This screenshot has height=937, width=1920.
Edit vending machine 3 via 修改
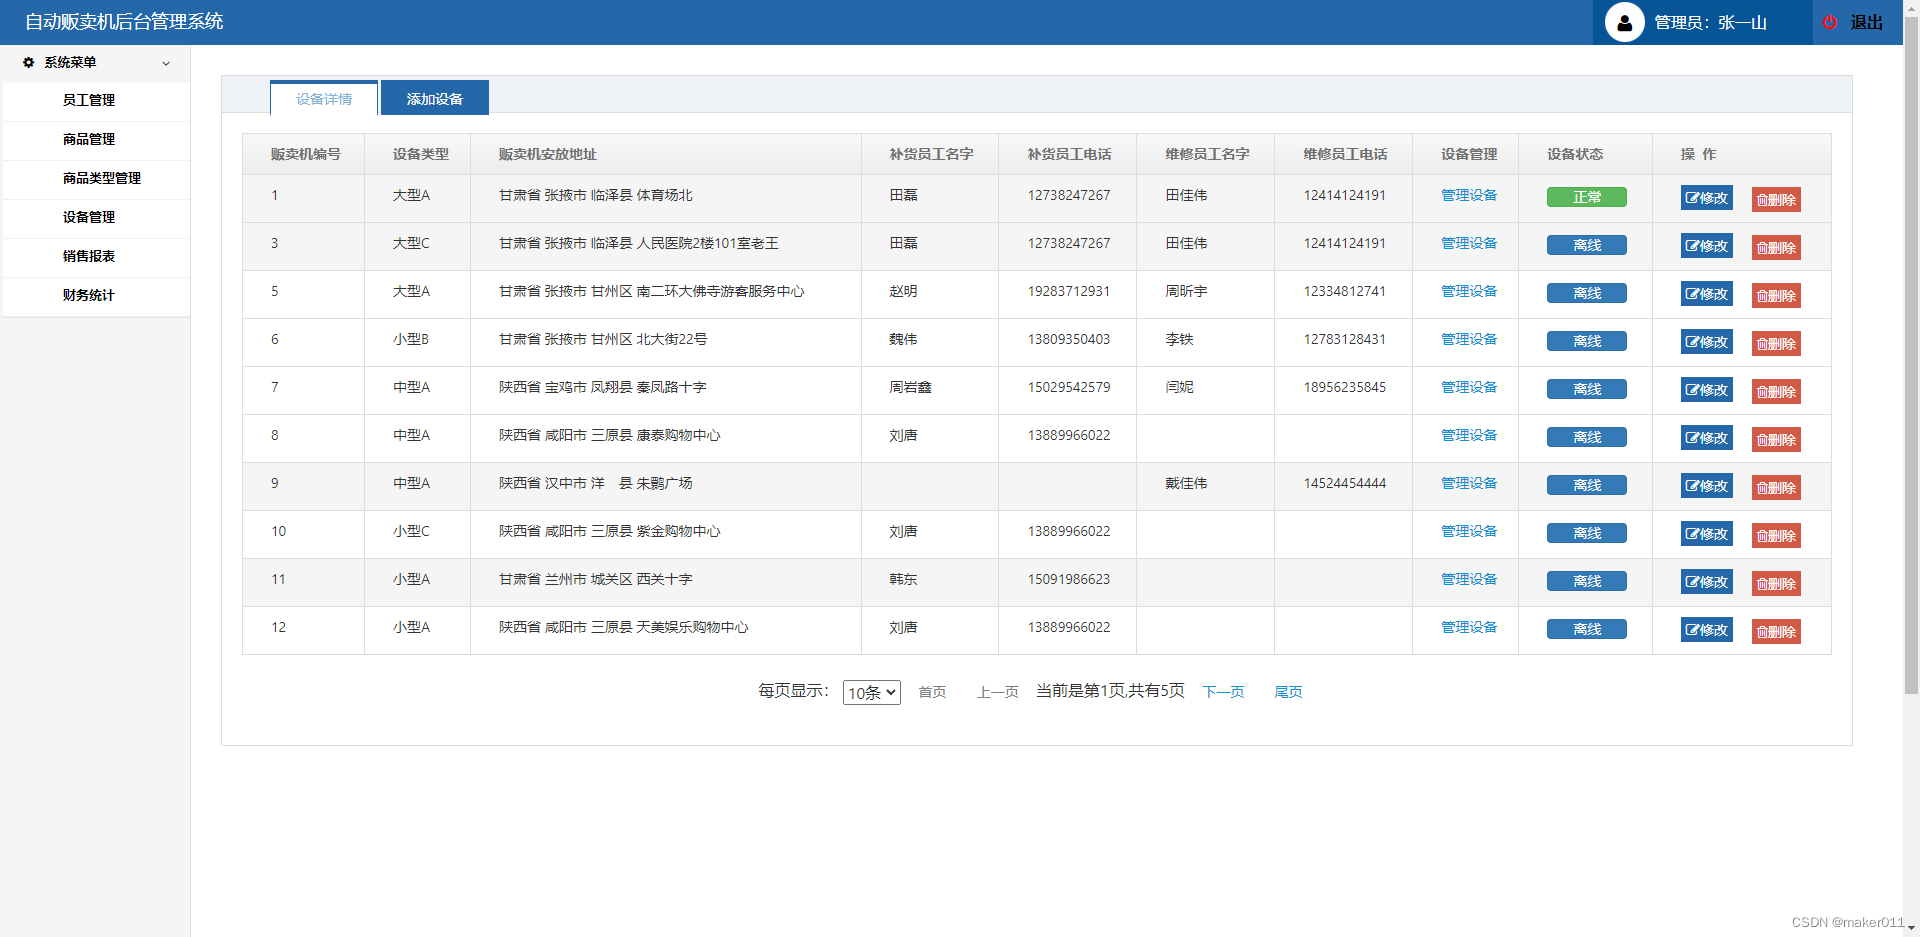(x=1707, y=246)
